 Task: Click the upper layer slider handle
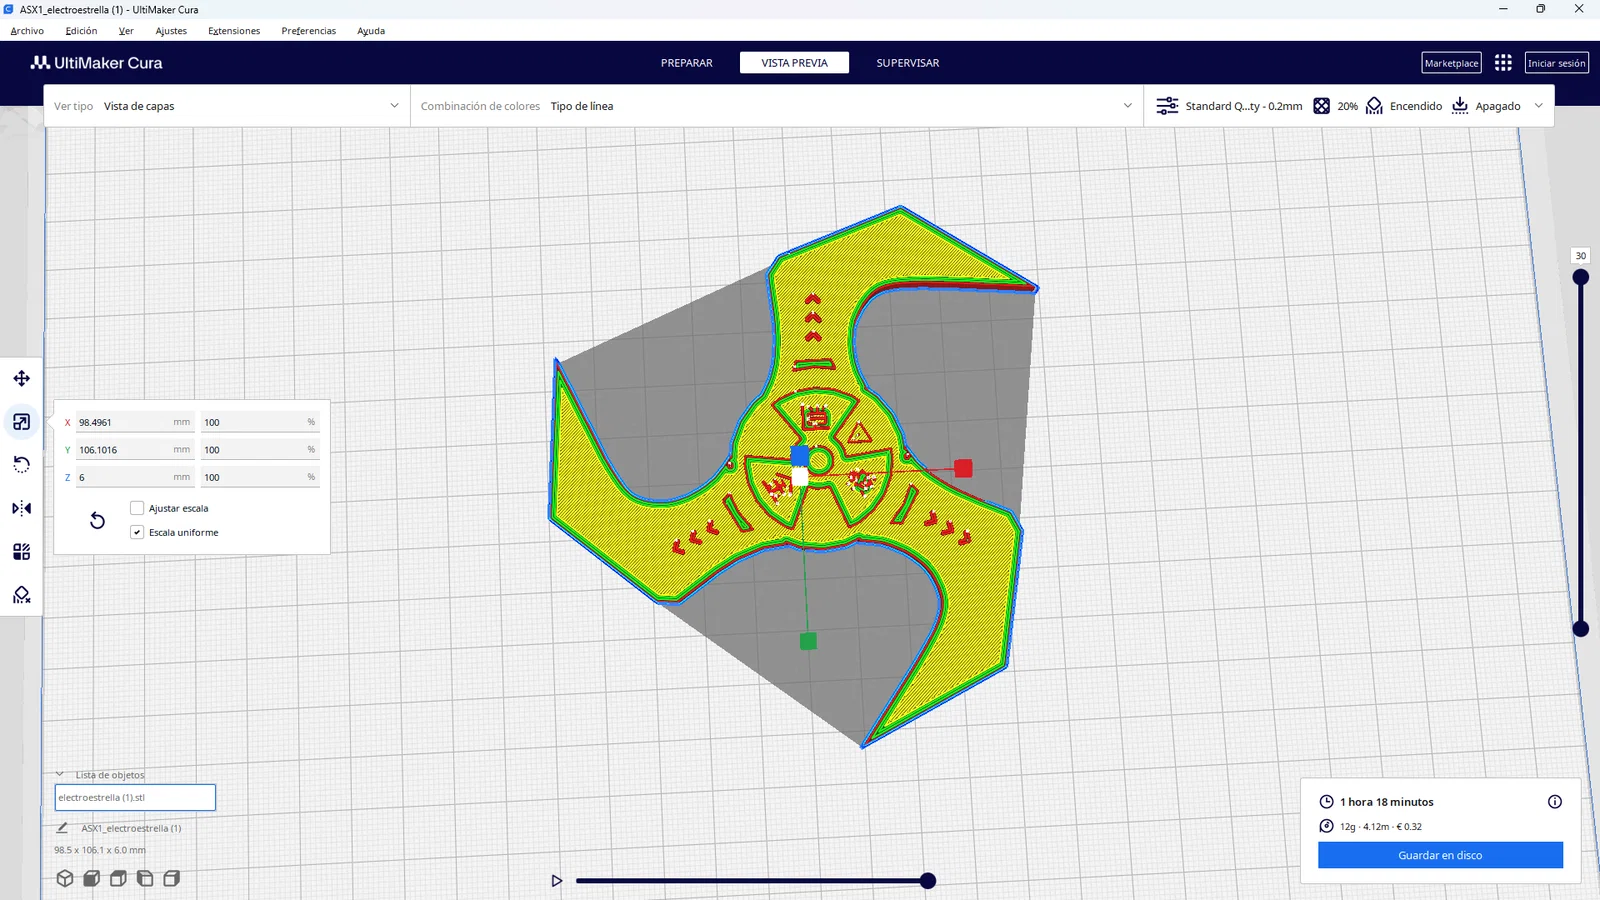[1581, 277]
